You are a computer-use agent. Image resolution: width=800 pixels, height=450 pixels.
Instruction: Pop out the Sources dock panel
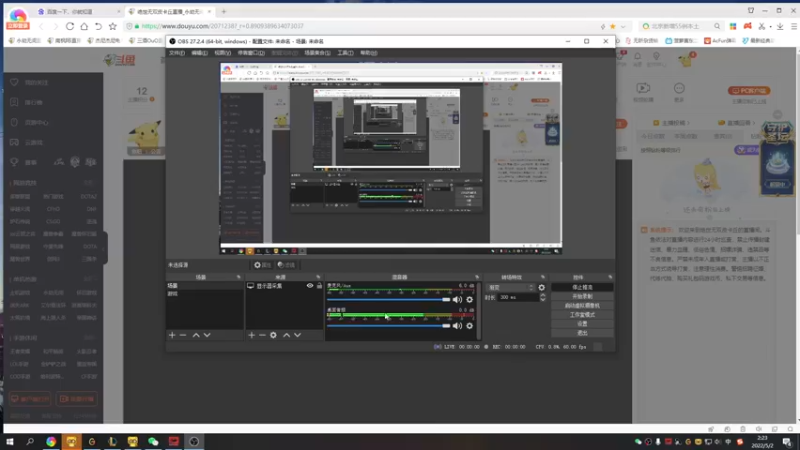coord(318,277)
